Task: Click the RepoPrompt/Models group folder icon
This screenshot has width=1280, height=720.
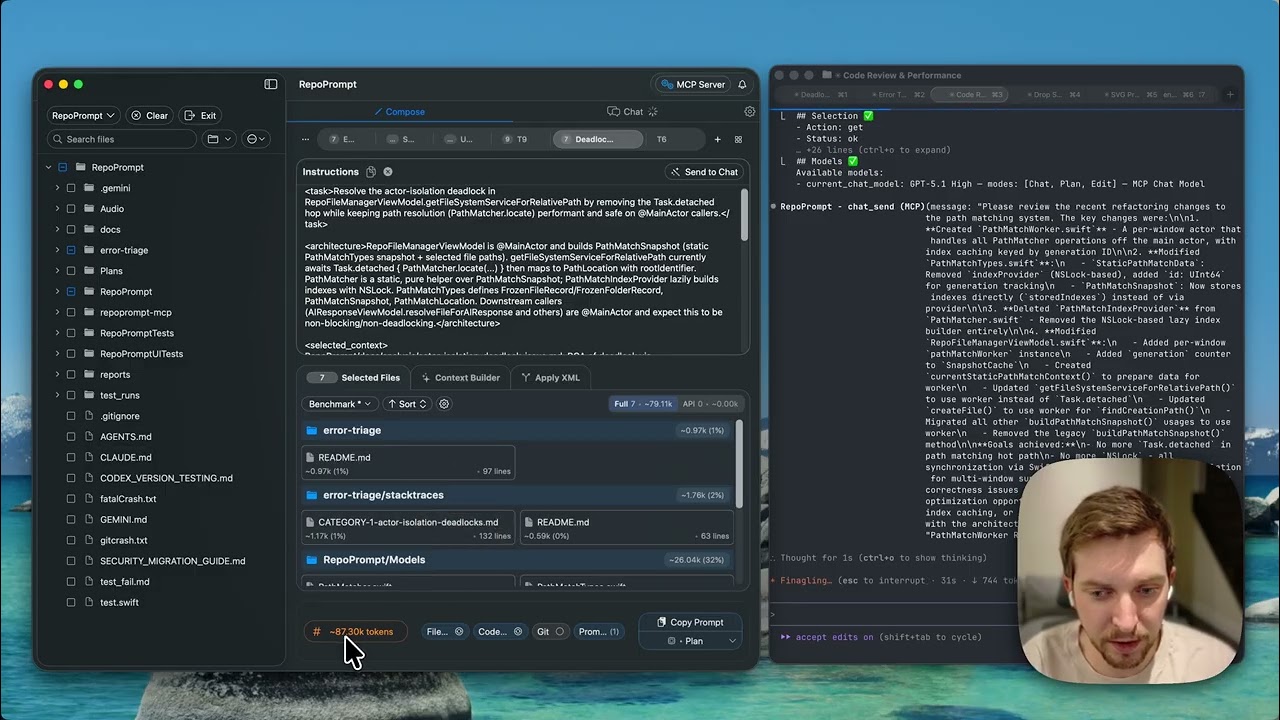Action: 312,560
